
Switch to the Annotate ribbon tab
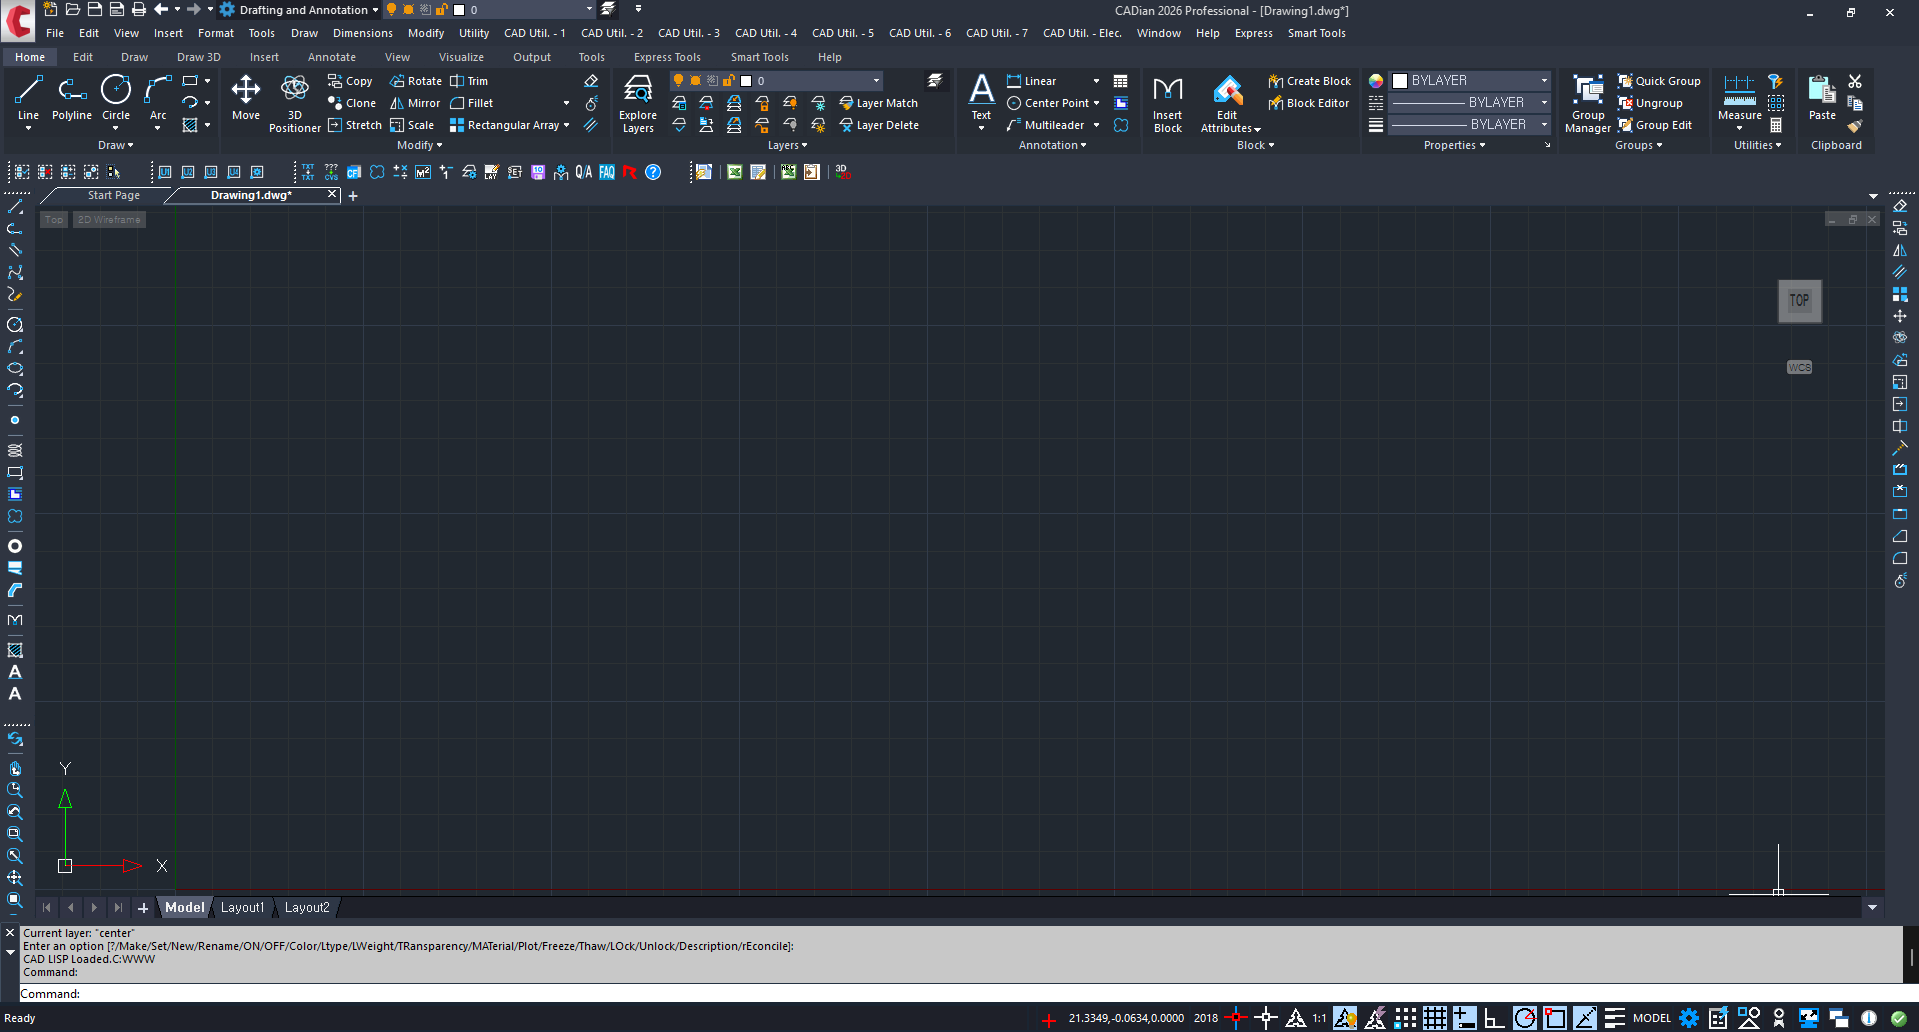[331, 57]
